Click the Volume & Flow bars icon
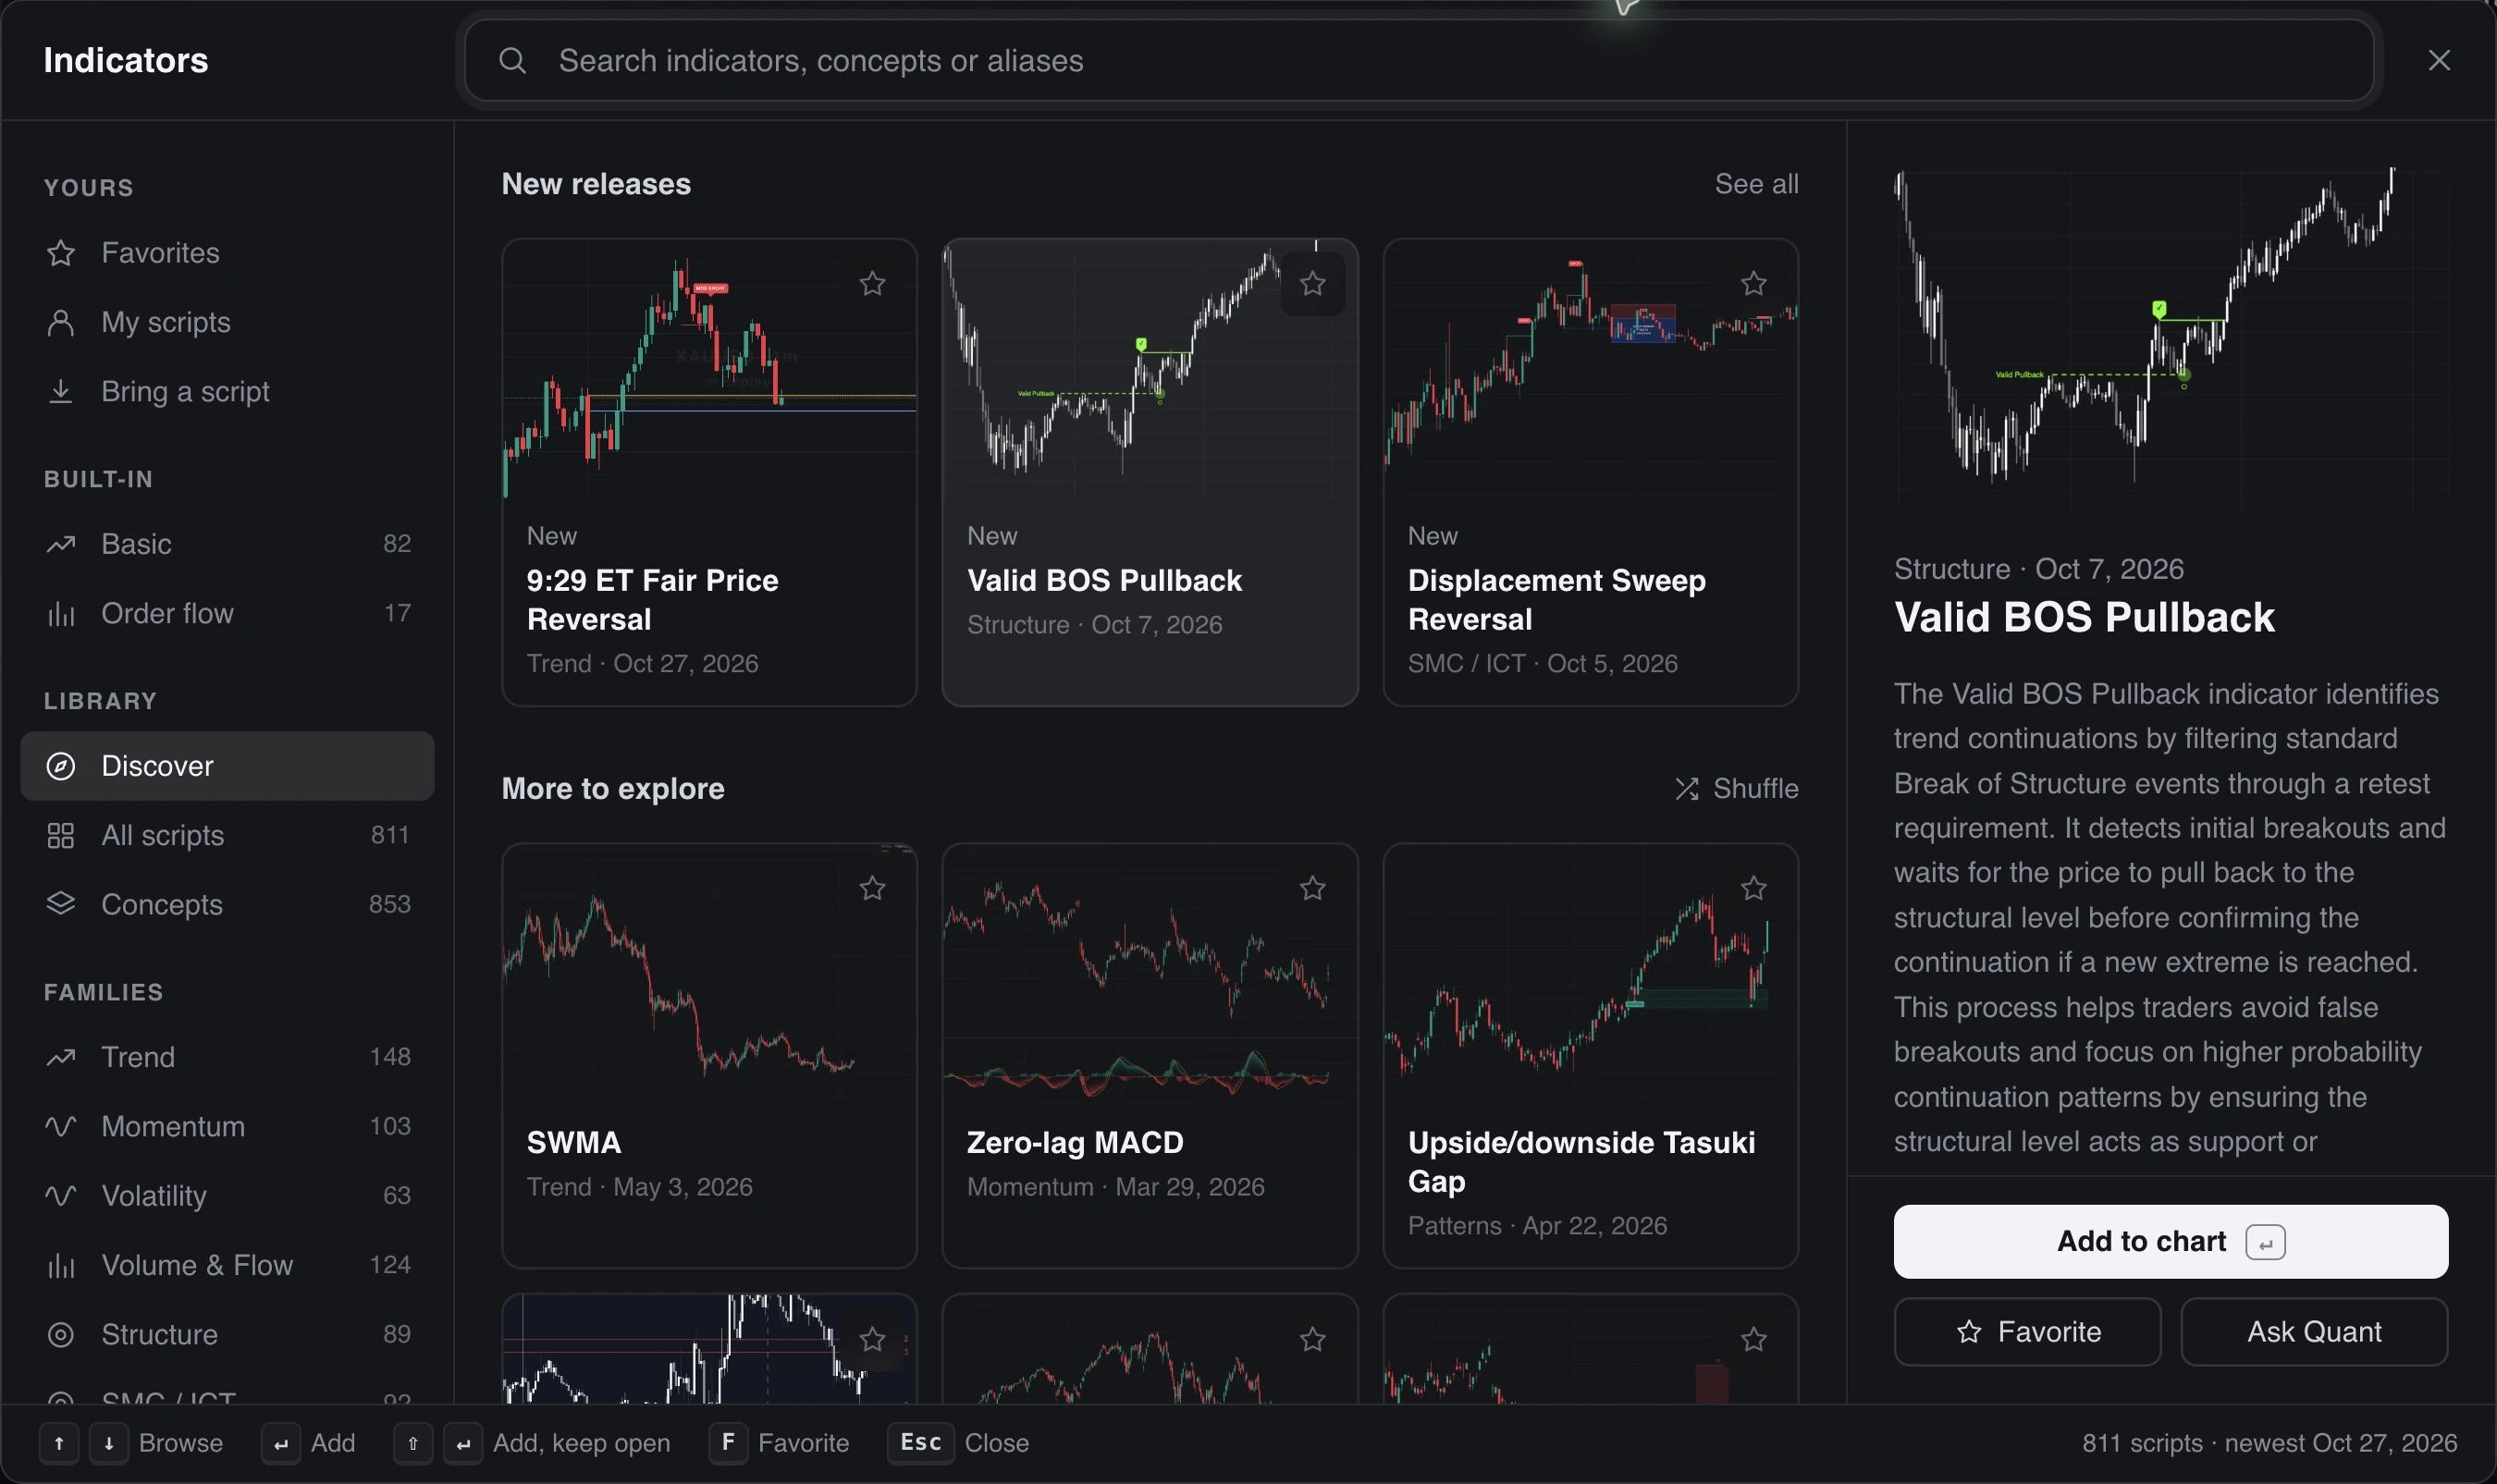2497x1484 pixels. (61, 1265)
